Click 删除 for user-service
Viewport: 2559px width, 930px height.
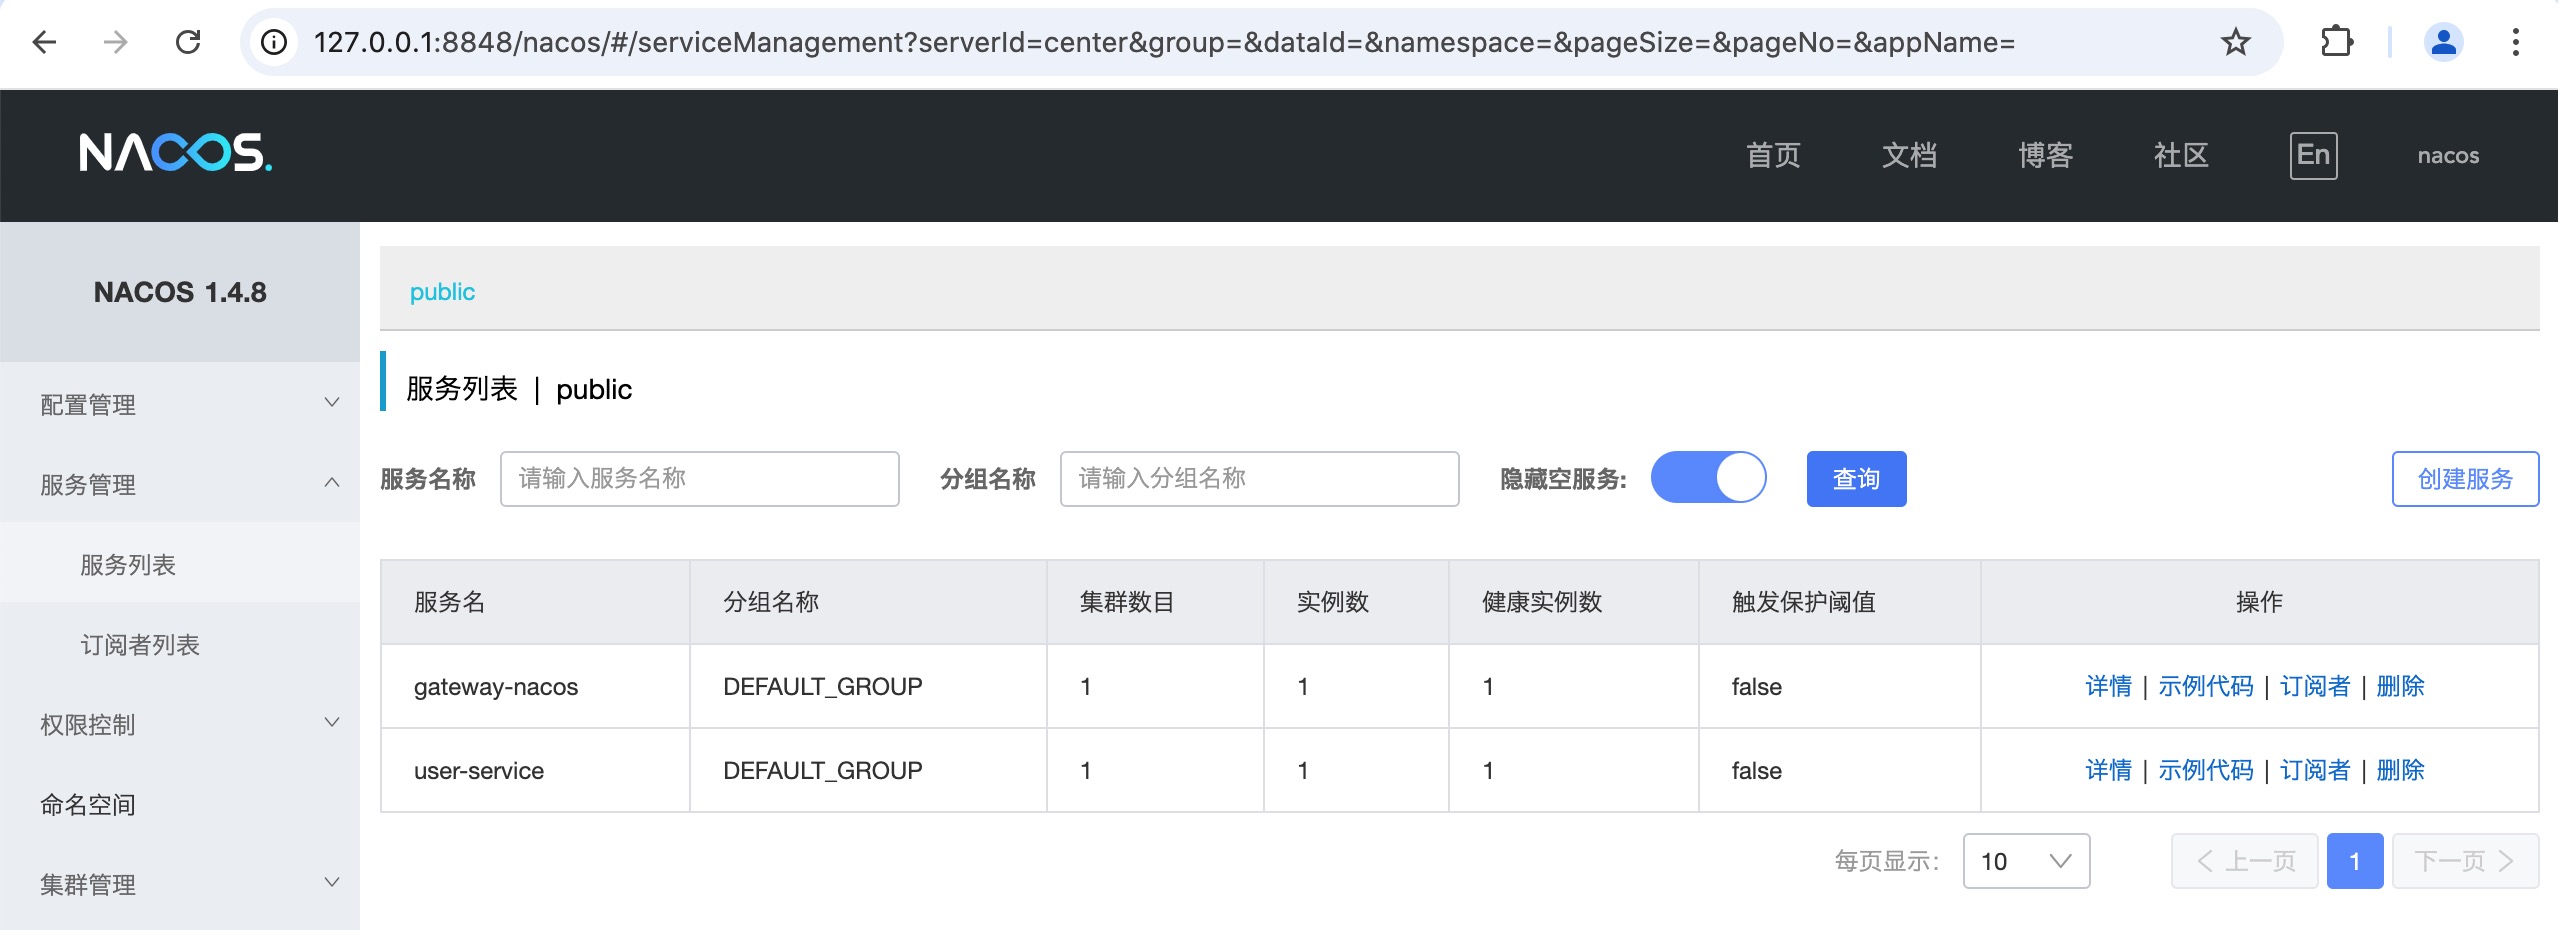coord(2400,770)
